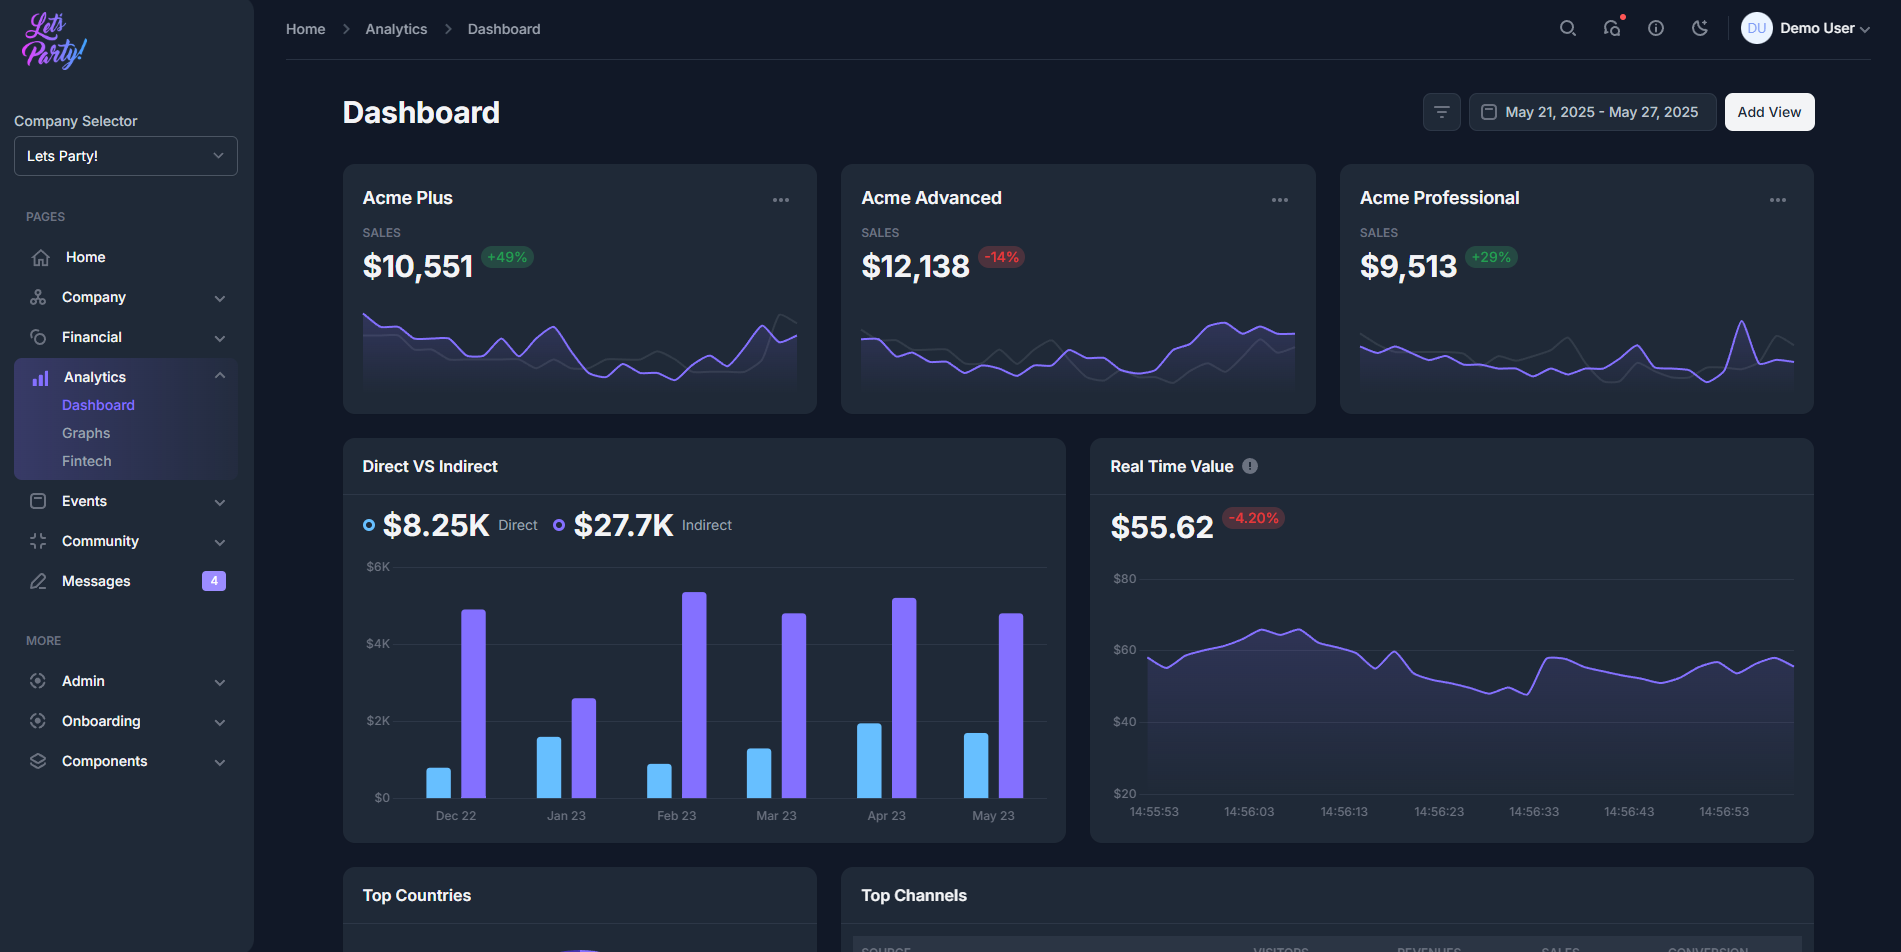Open the May 21 - May 27 date picker
The width and height of the screenshot is (1901, 952).
(x=1592, y=112)
